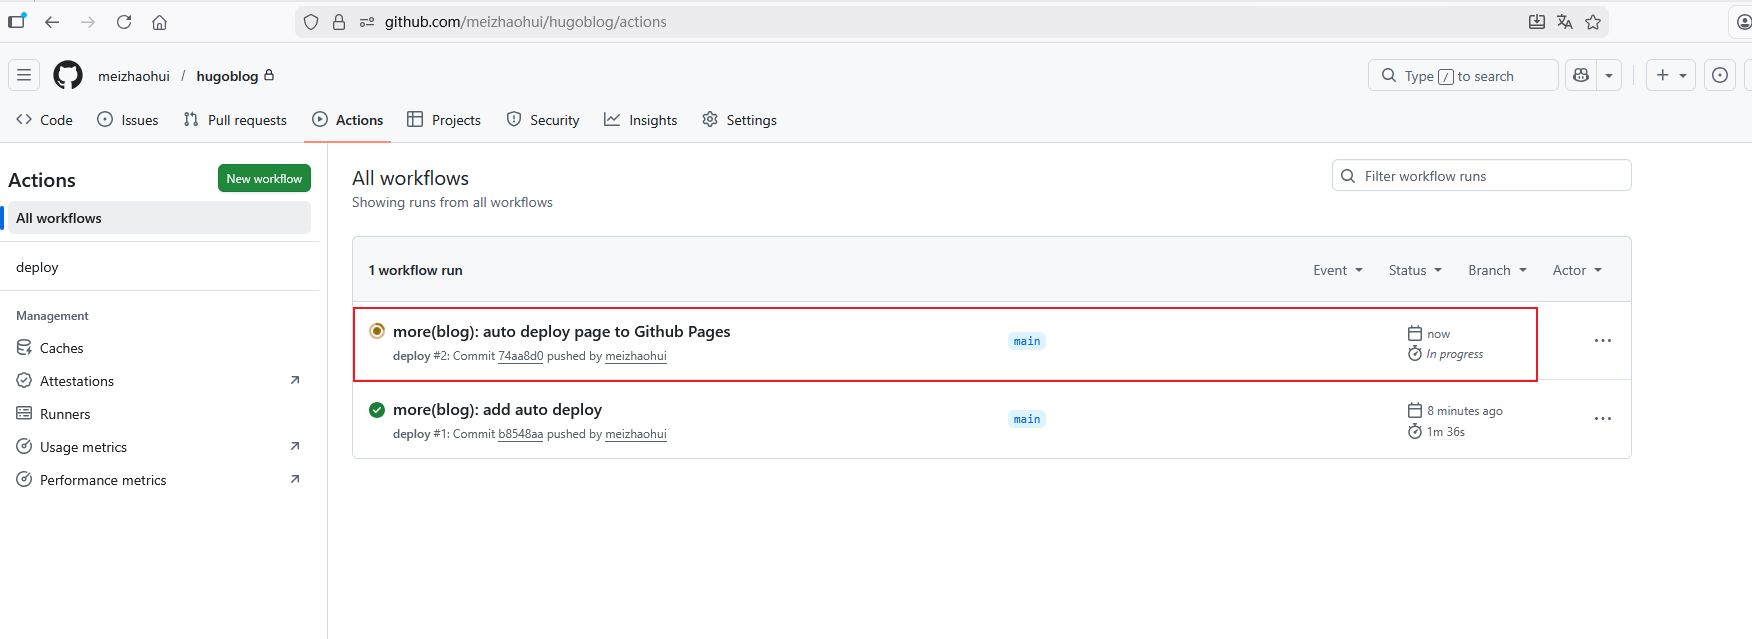
Task: Expand the Branch filter dropdown
Action: (x=1496, y=270)
